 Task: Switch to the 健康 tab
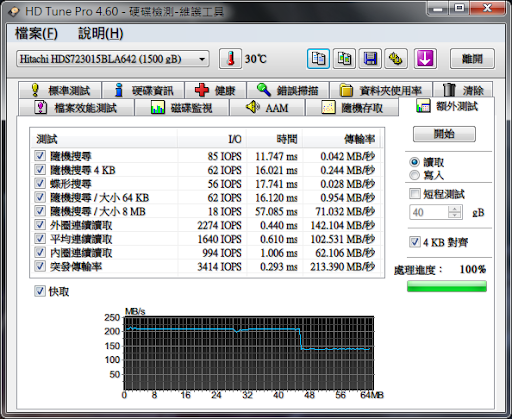click(x=215, y=90)
